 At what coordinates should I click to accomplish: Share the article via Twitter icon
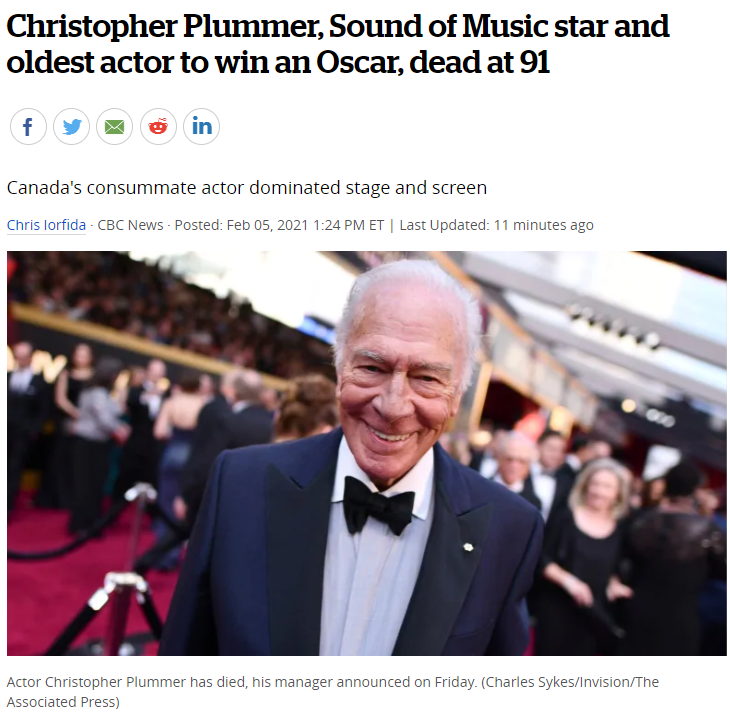click(x=72, y=127)
